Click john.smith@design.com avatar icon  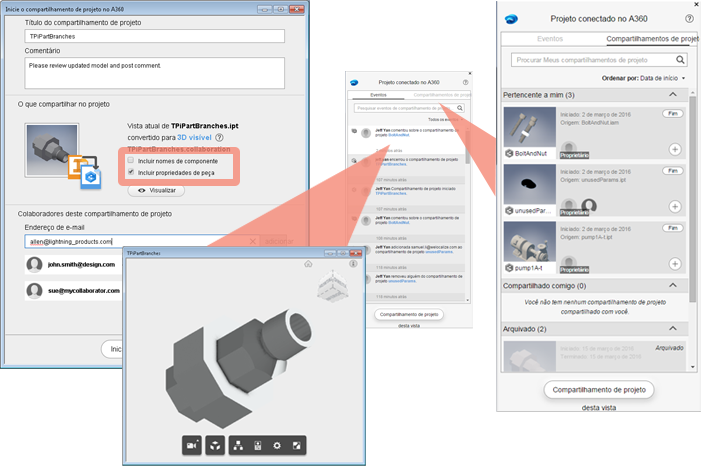click(x=34, y=265)
